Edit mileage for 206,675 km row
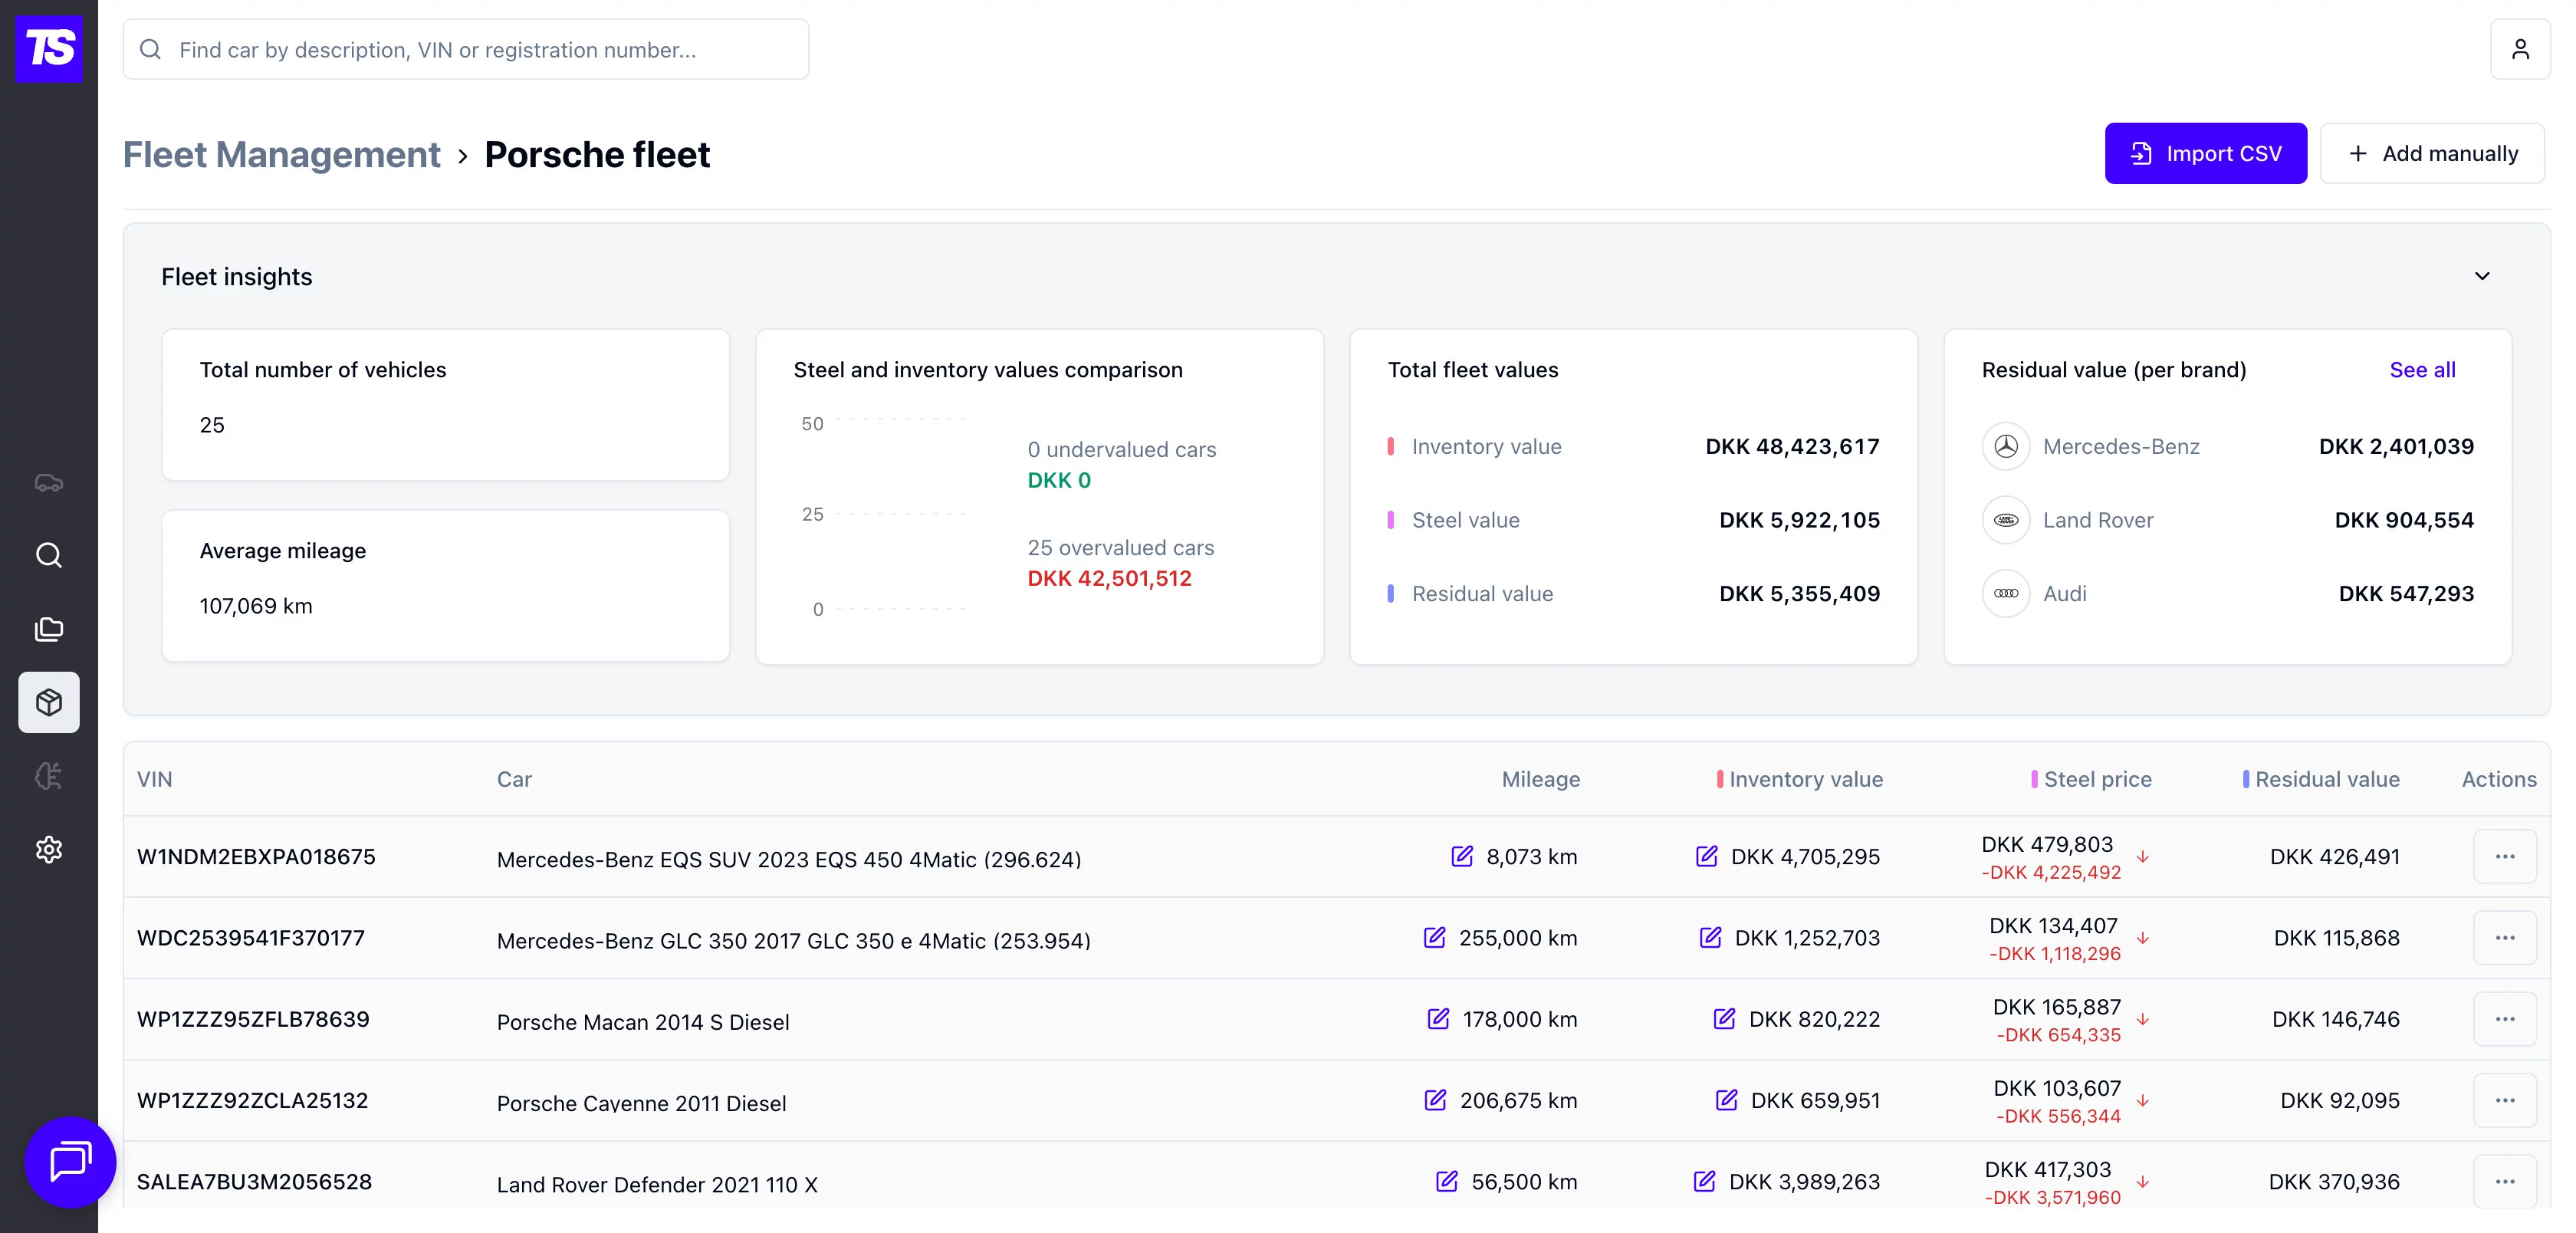 [x=1435, y=1100]
